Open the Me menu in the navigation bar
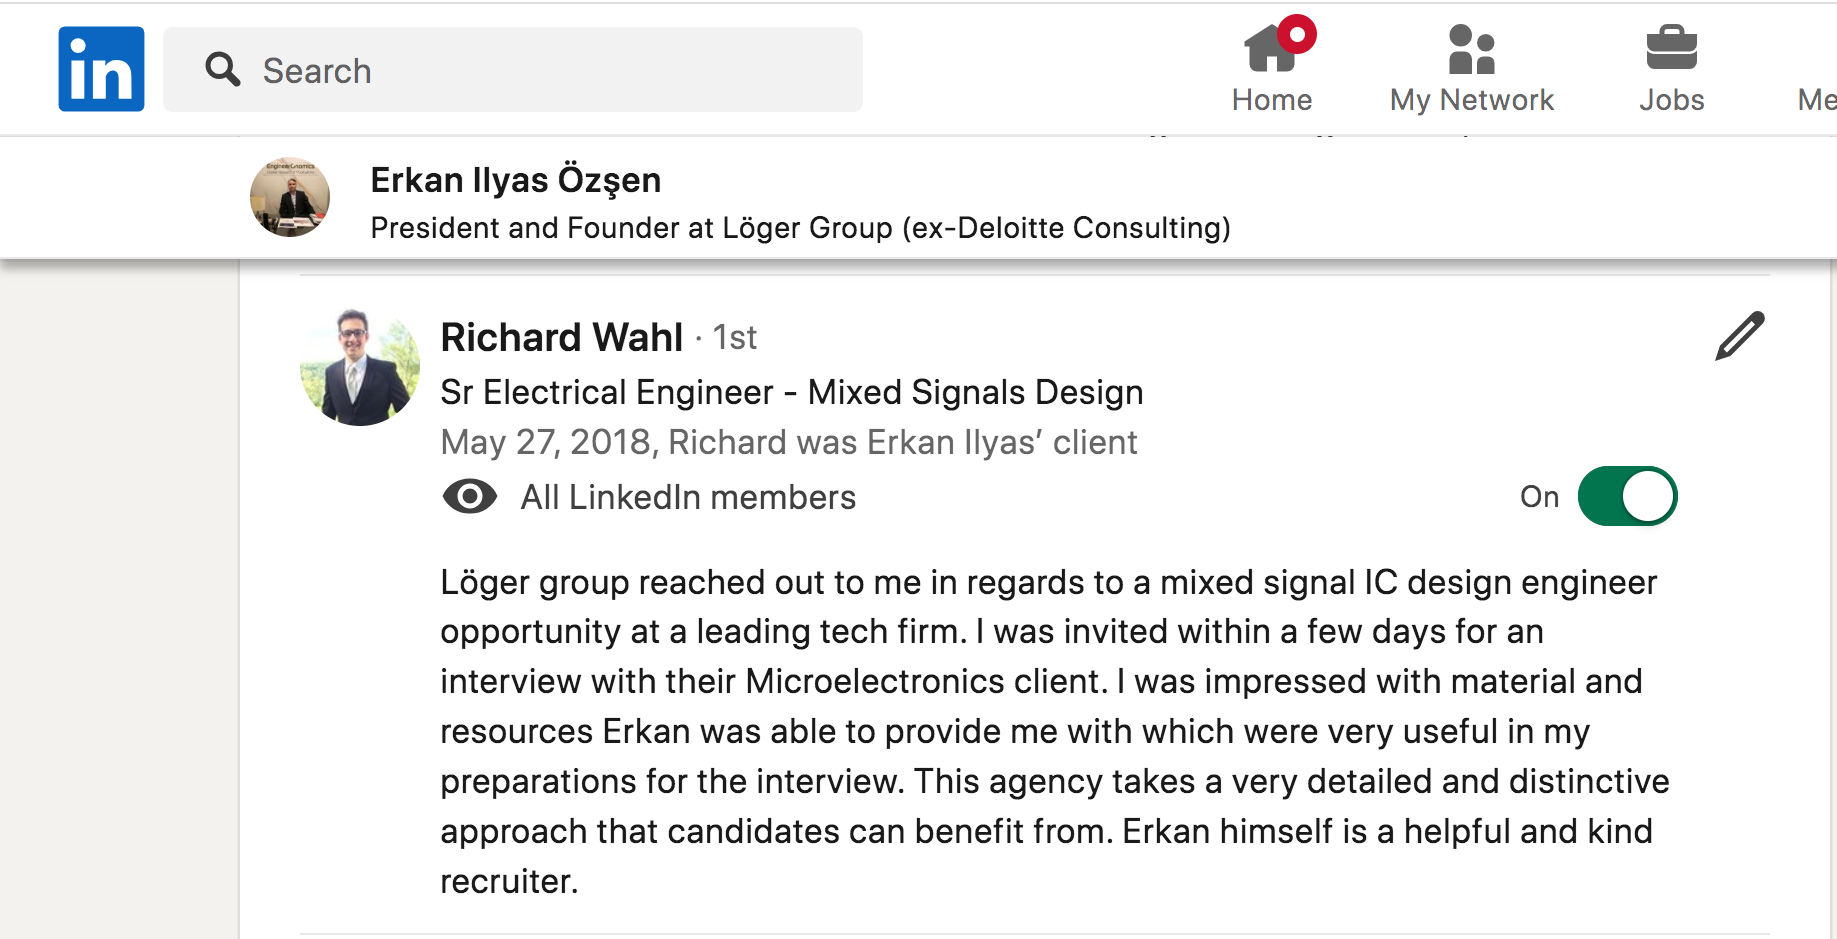 [1817, 99]
